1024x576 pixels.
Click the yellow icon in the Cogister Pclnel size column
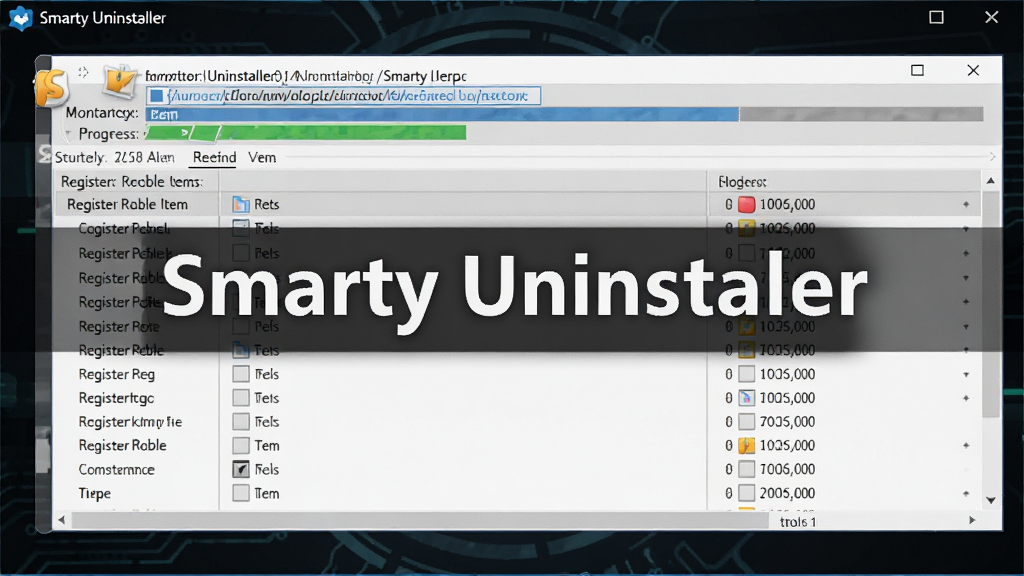click(746, 229)
